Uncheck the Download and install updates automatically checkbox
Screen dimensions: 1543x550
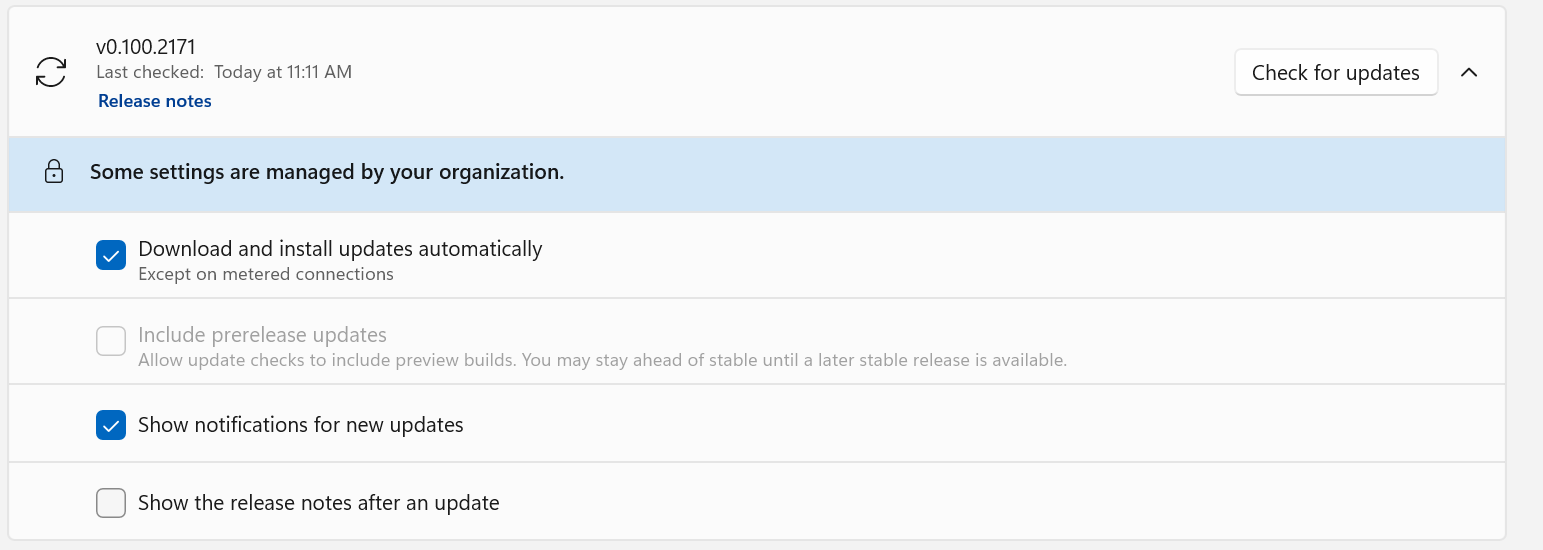coord(111,256)
